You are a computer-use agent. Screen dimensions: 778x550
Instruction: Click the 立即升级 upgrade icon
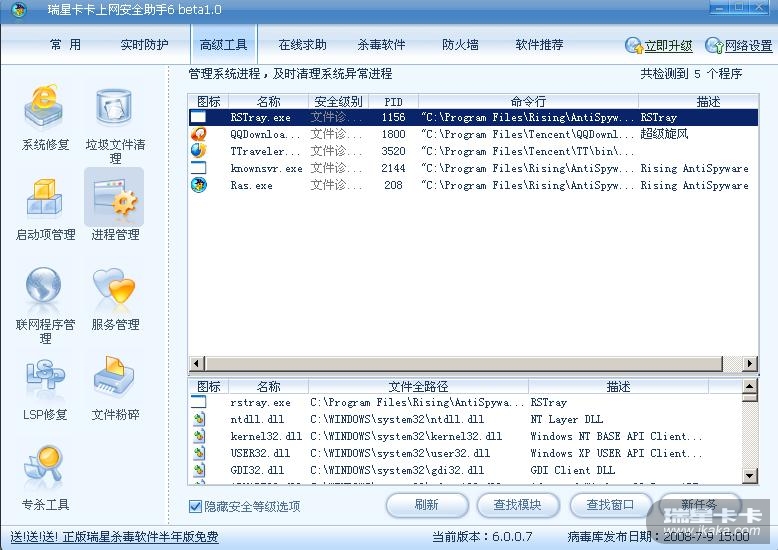pos(634,45)
